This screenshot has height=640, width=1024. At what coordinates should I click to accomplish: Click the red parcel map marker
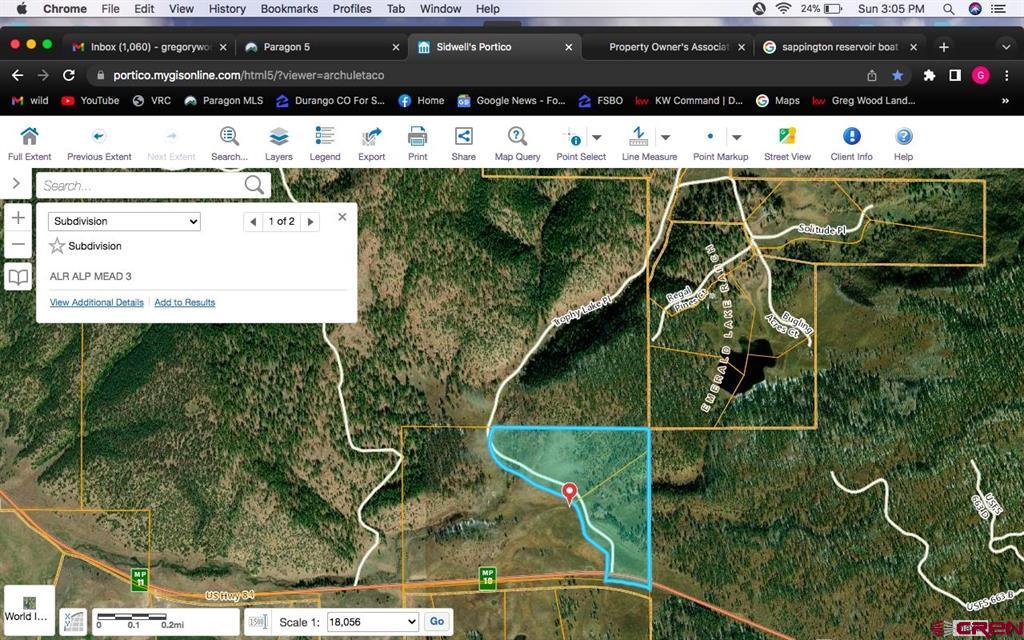click(570, 492)
